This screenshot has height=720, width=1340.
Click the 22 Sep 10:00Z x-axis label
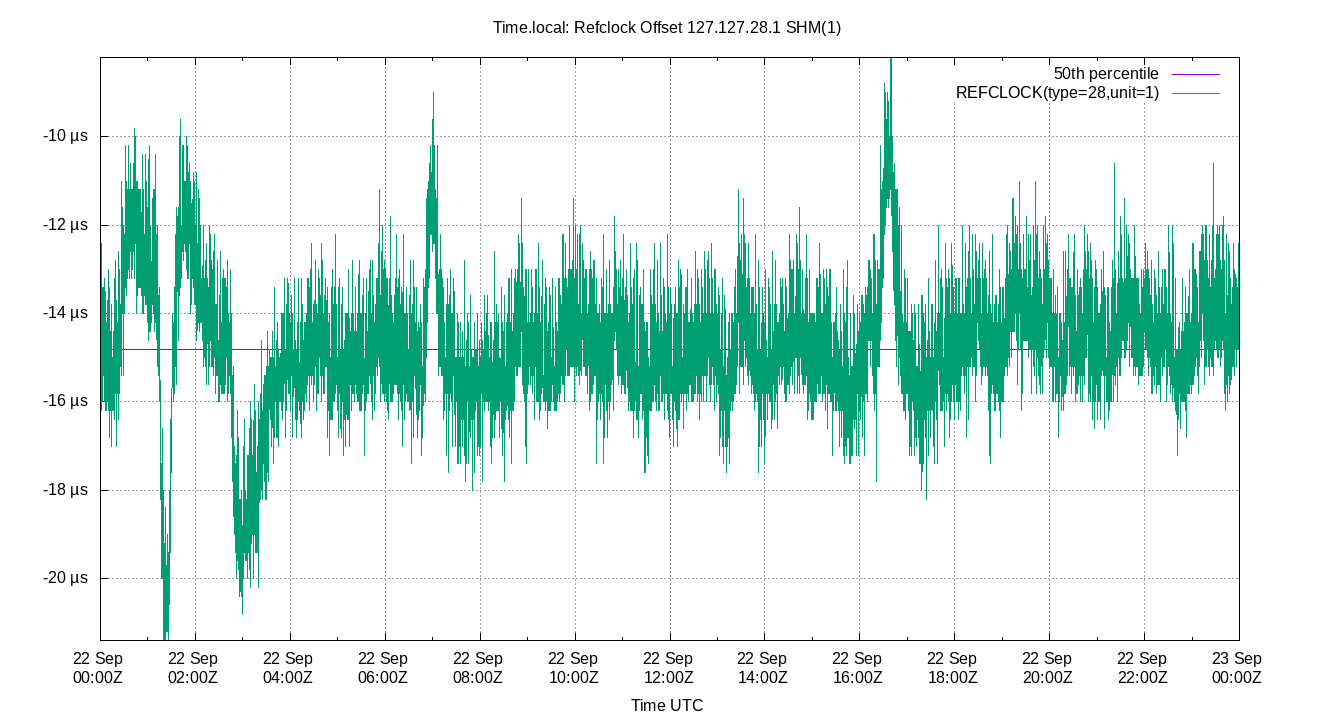click(573, 668)
